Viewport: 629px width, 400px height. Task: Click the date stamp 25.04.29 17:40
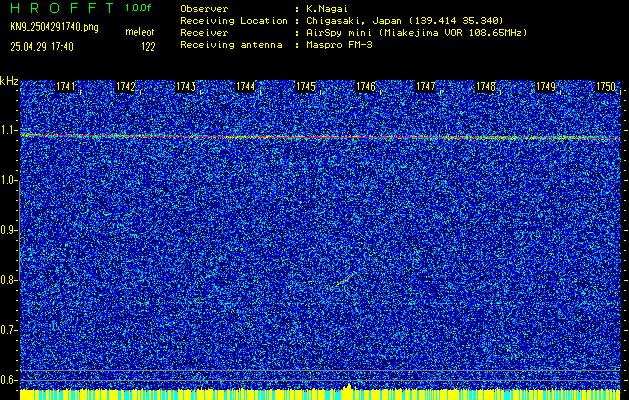[42, 47]
